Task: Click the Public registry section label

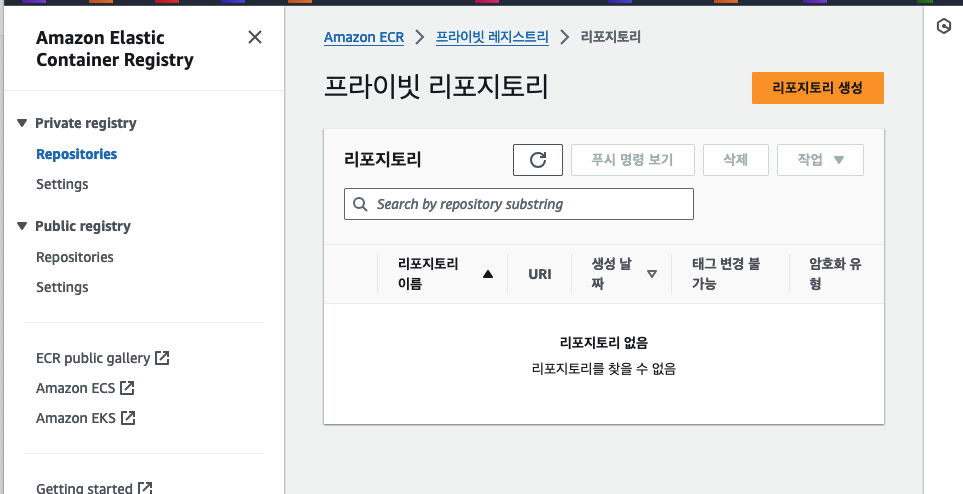Action: pos(83,227)
